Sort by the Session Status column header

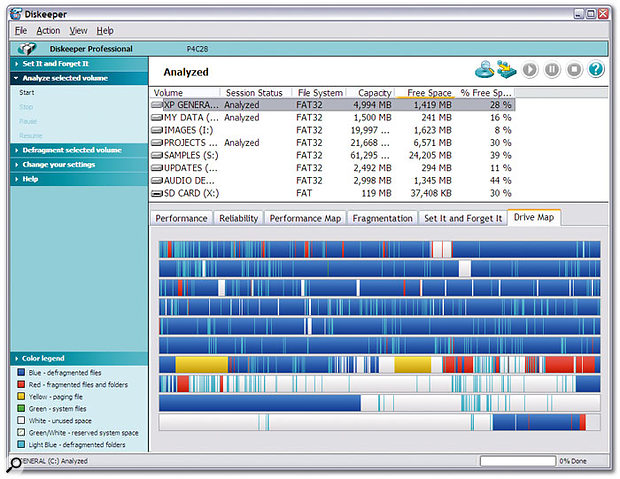pos(255,93)
